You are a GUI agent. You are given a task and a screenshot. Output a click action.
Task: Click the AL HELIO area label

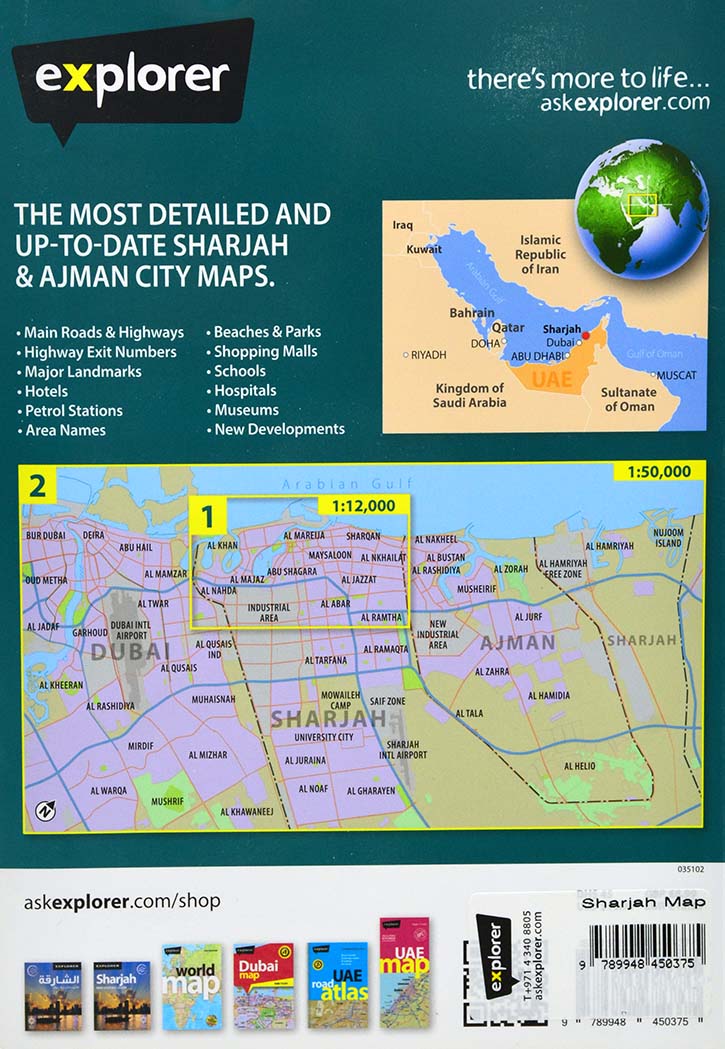(579, 766)
